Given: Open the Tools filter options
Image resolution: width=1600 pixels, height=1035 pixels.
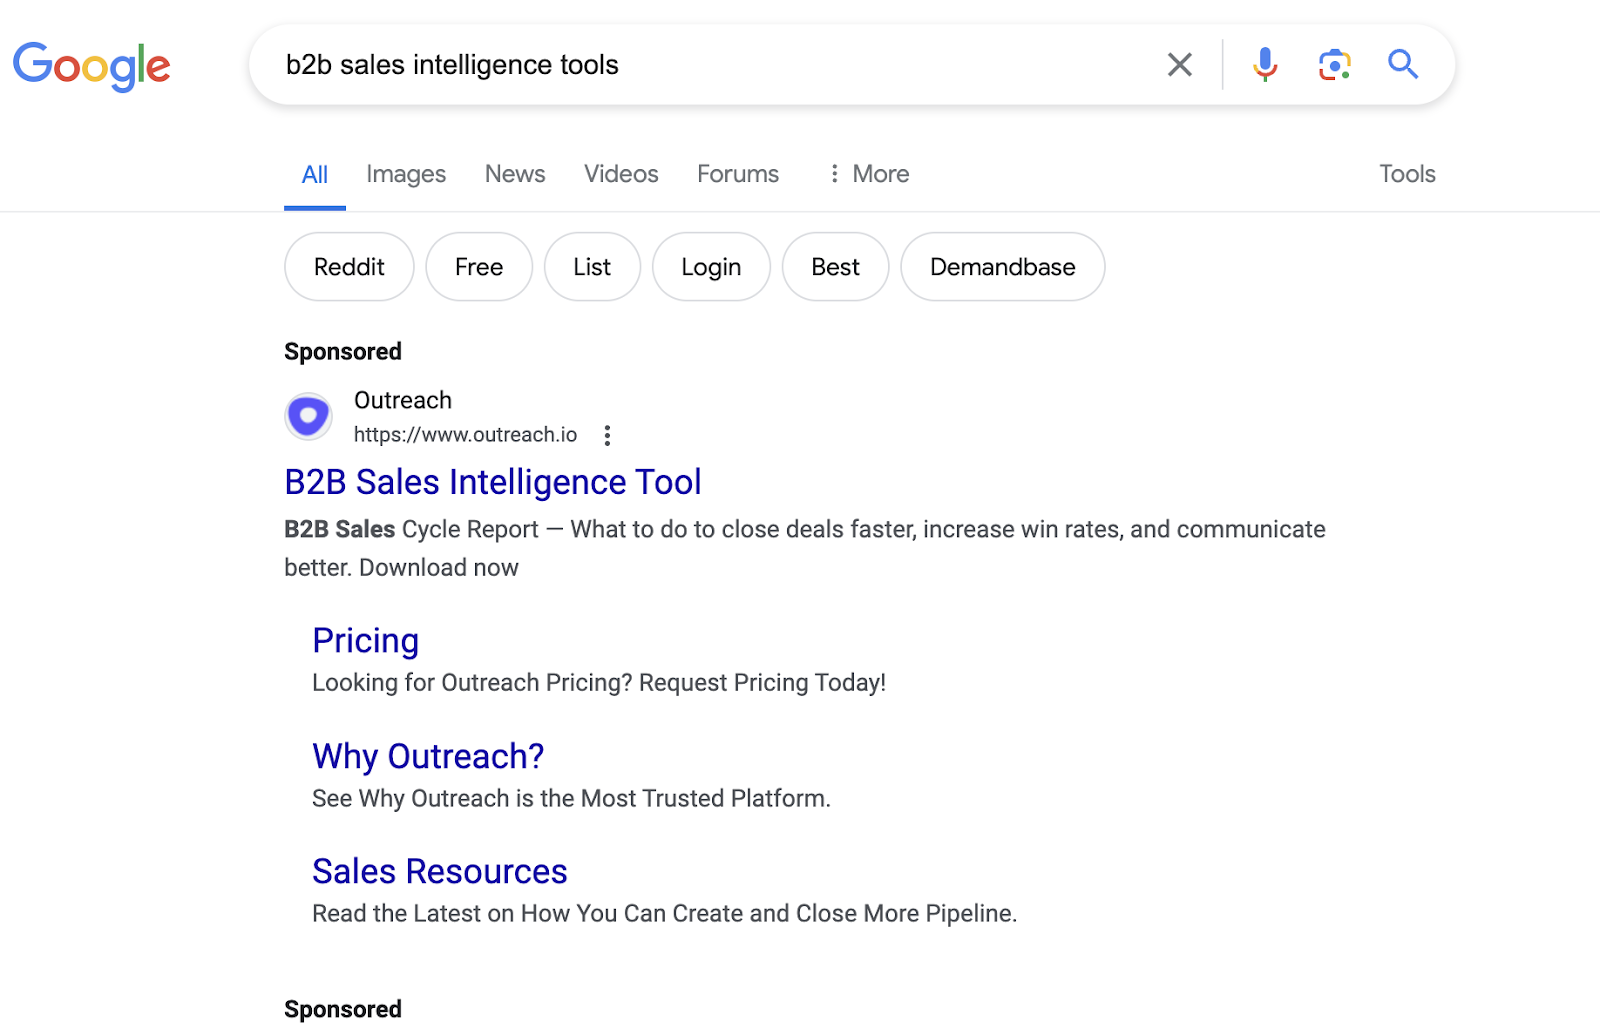Looking at the screenshot, I should click(1407, 174).
